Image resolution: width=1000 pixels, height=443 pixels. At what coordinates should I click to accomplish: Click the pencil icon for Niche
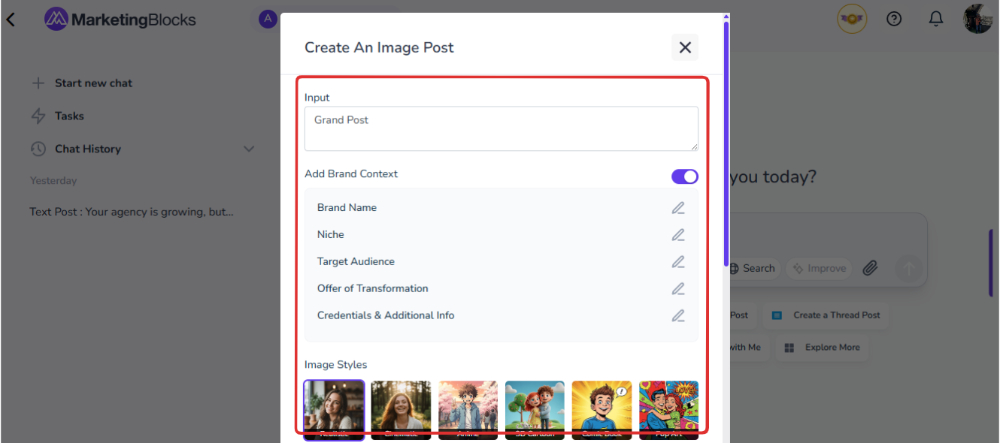(x=678, y=235)
